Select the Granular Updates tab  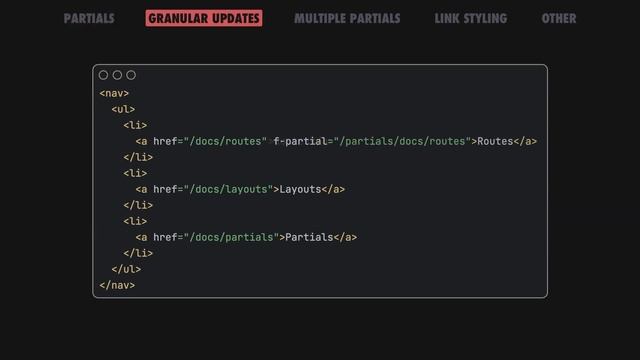coord(204,18)
